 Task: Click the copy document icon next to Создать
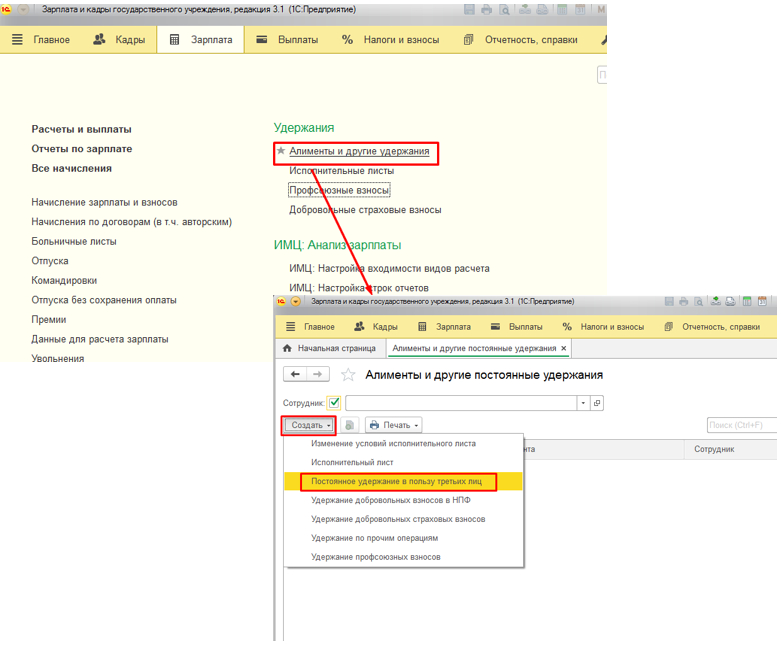(350, 425)
